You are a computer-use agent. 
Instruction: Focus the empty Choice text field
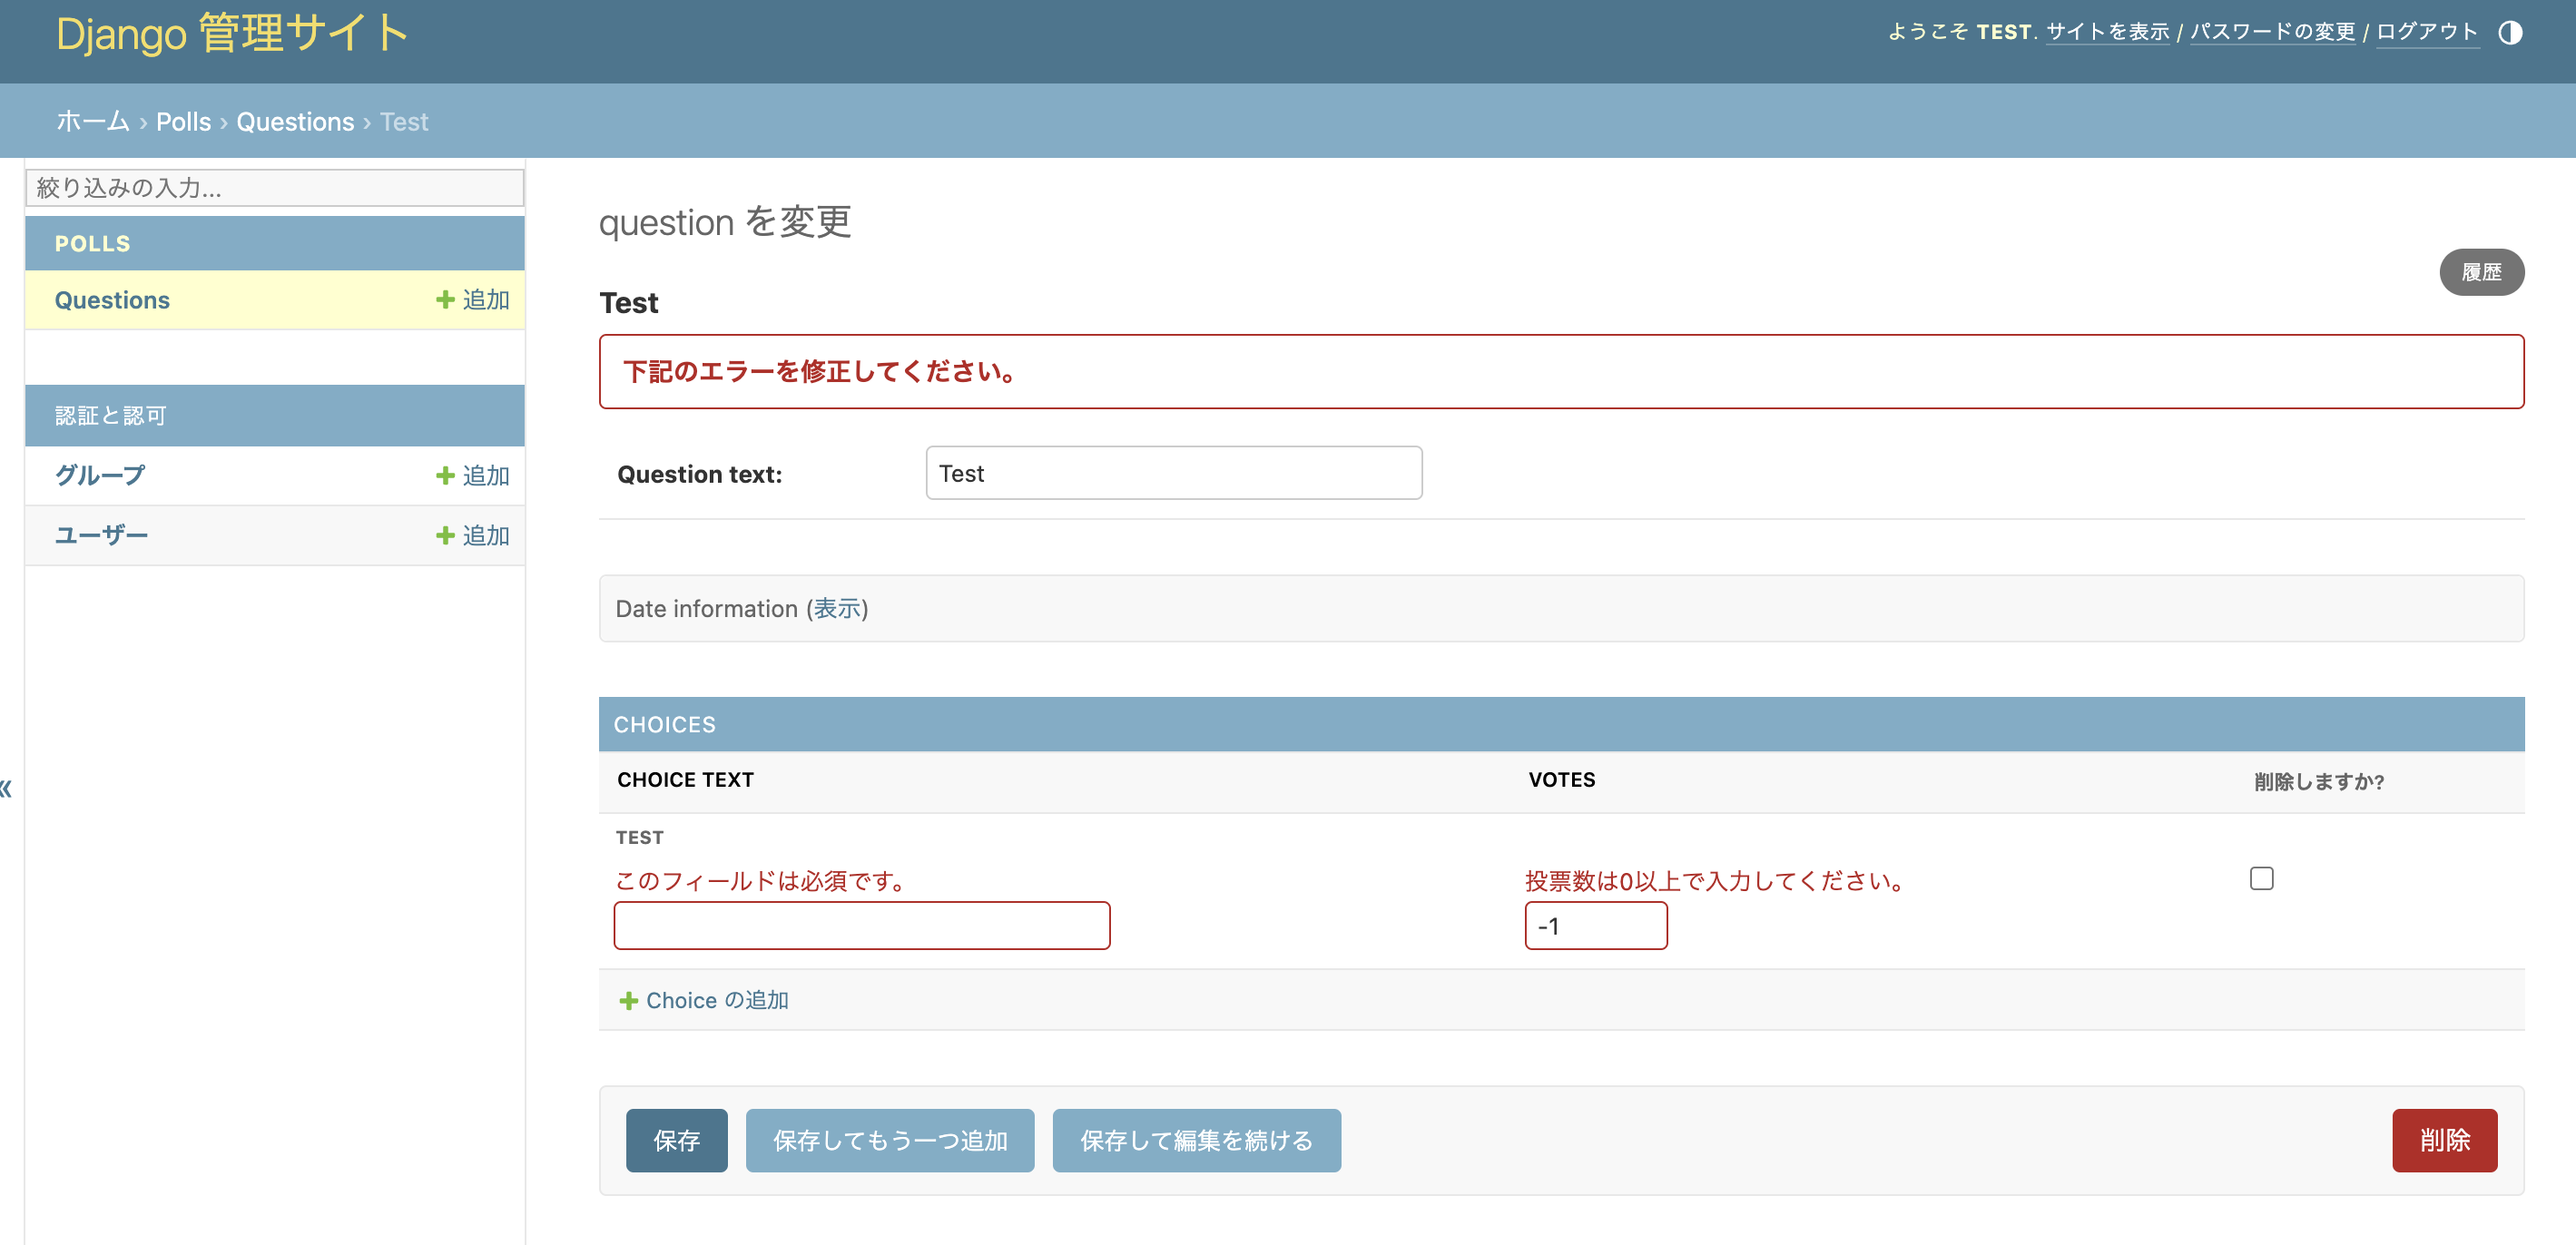coord(861,926)
